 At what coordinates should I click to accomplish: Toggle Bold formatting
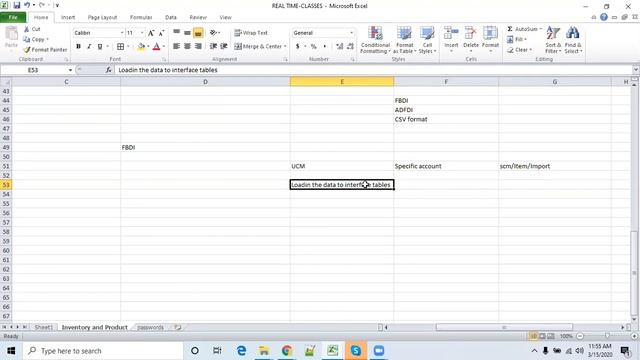point(78,47)
